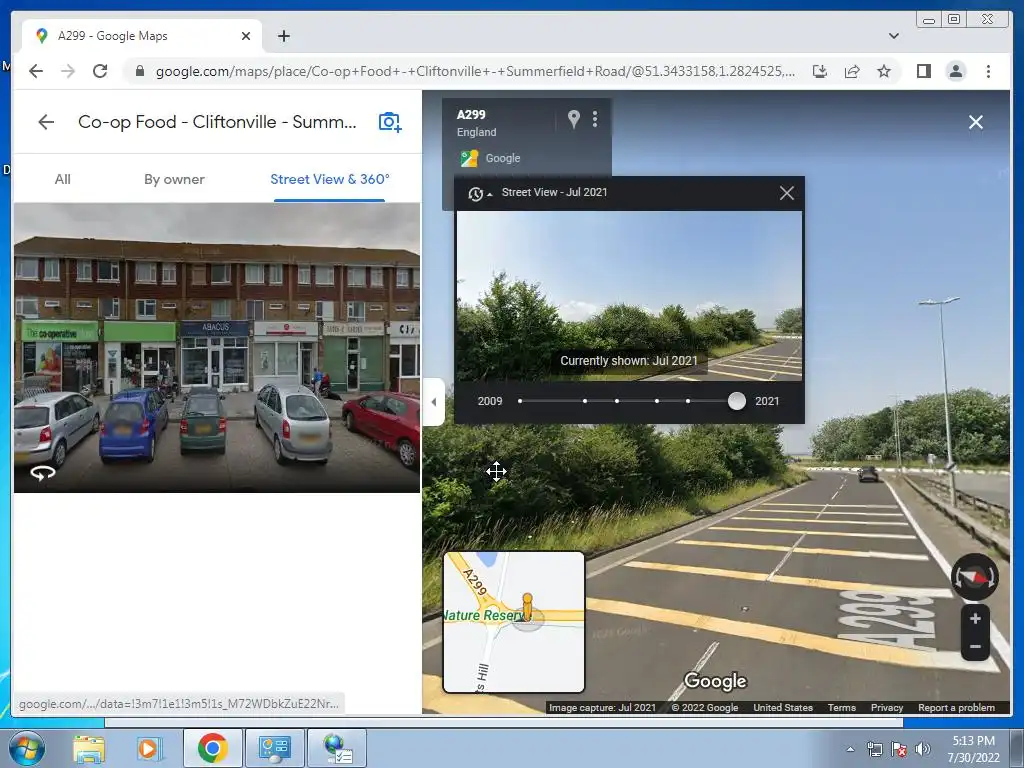Open File Explorer from the taskbar
This screenshot has height=768, width=1024.
pos(89,748)
